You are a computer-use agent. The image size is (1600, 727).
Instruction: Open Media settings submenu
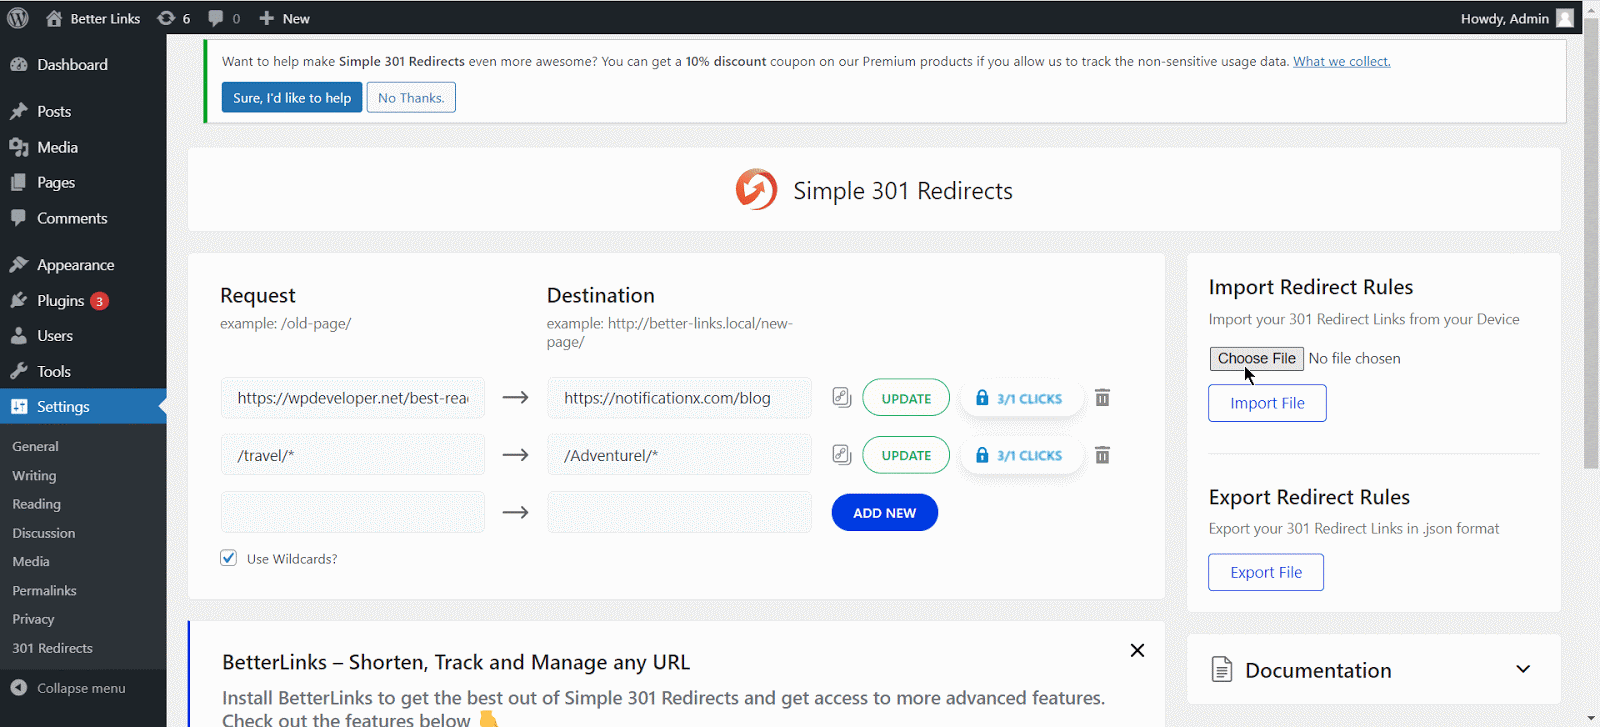[30, 561]
